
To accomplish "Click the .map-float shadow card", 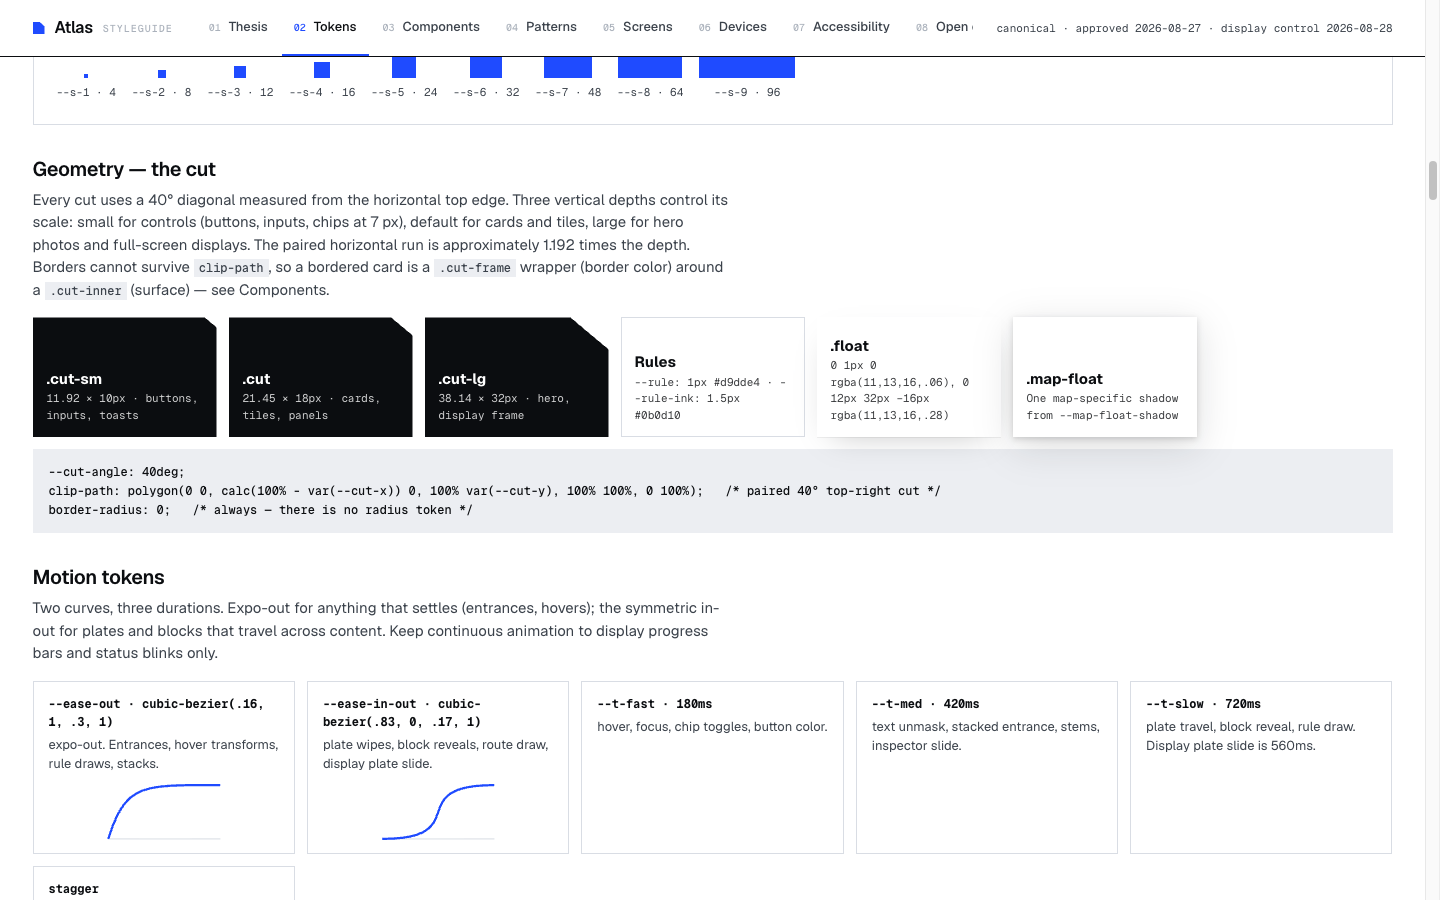I will pyautogui.click(x=1105, y=377).
